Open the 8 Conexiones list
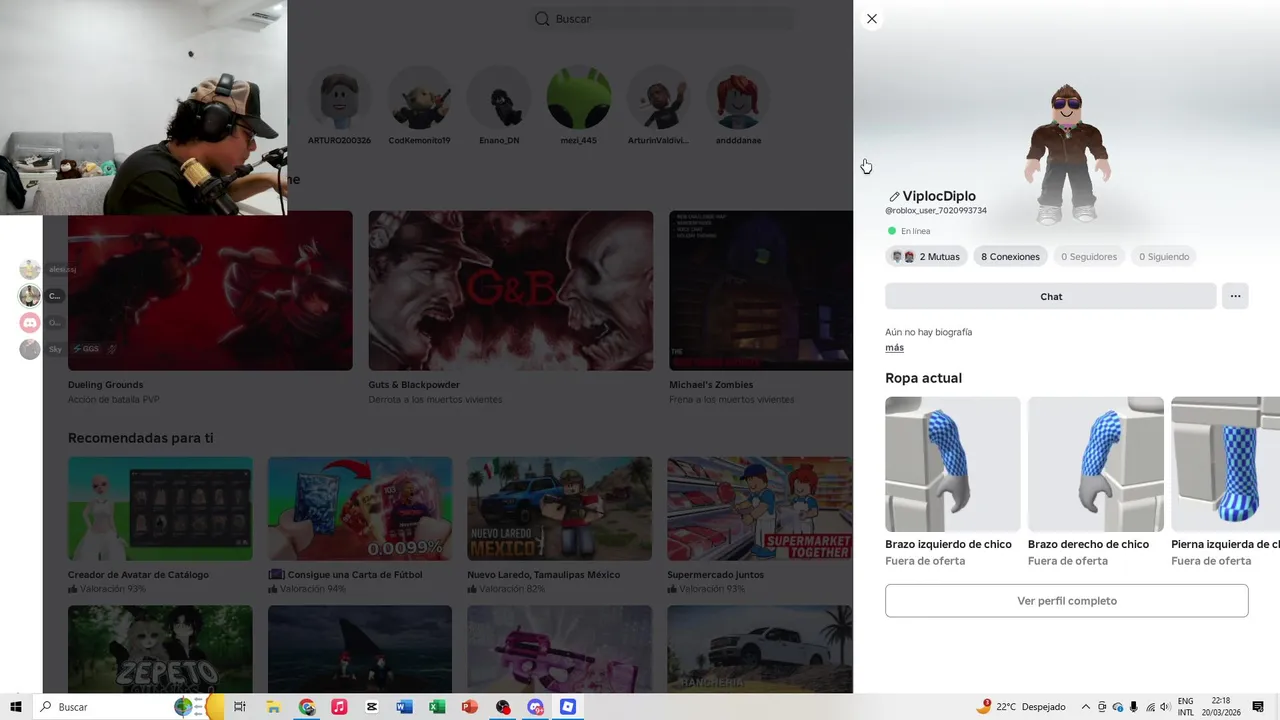Screen dimensions: 1280x720 (x=1010, y=257)
